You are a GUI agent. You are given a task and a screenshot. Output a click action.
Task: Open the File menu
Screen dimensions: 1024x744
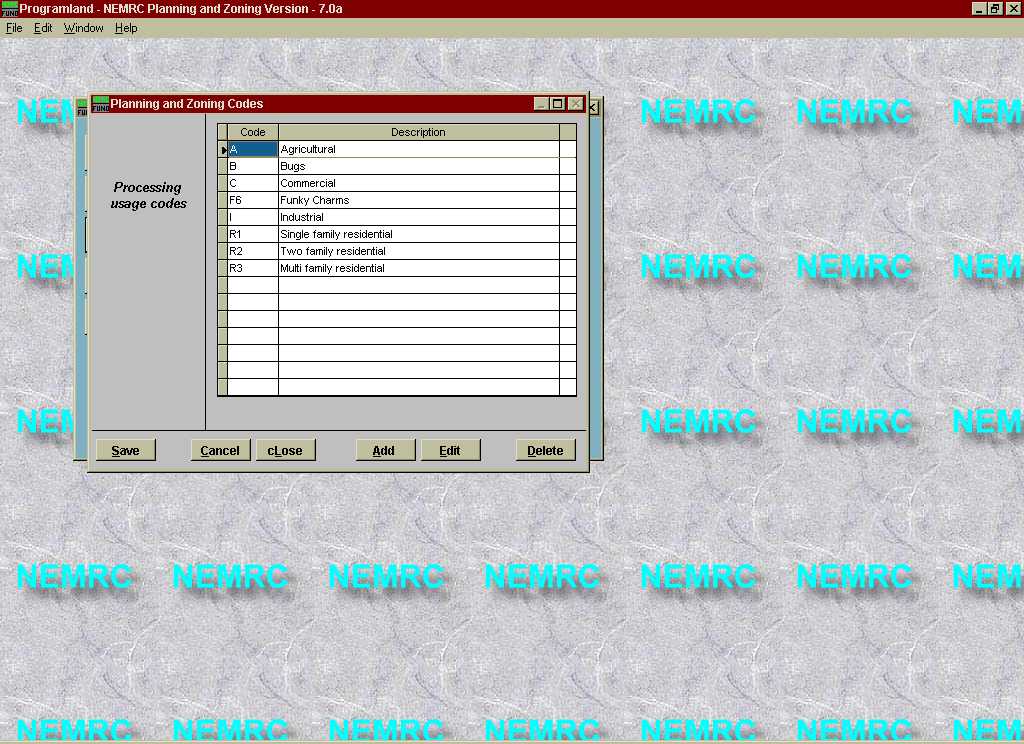point(14,28)
